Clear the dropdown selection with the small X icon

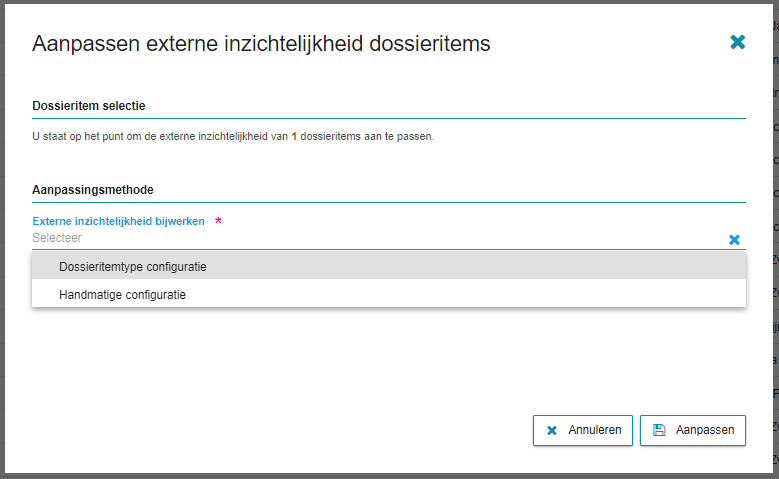click(734, 240)
